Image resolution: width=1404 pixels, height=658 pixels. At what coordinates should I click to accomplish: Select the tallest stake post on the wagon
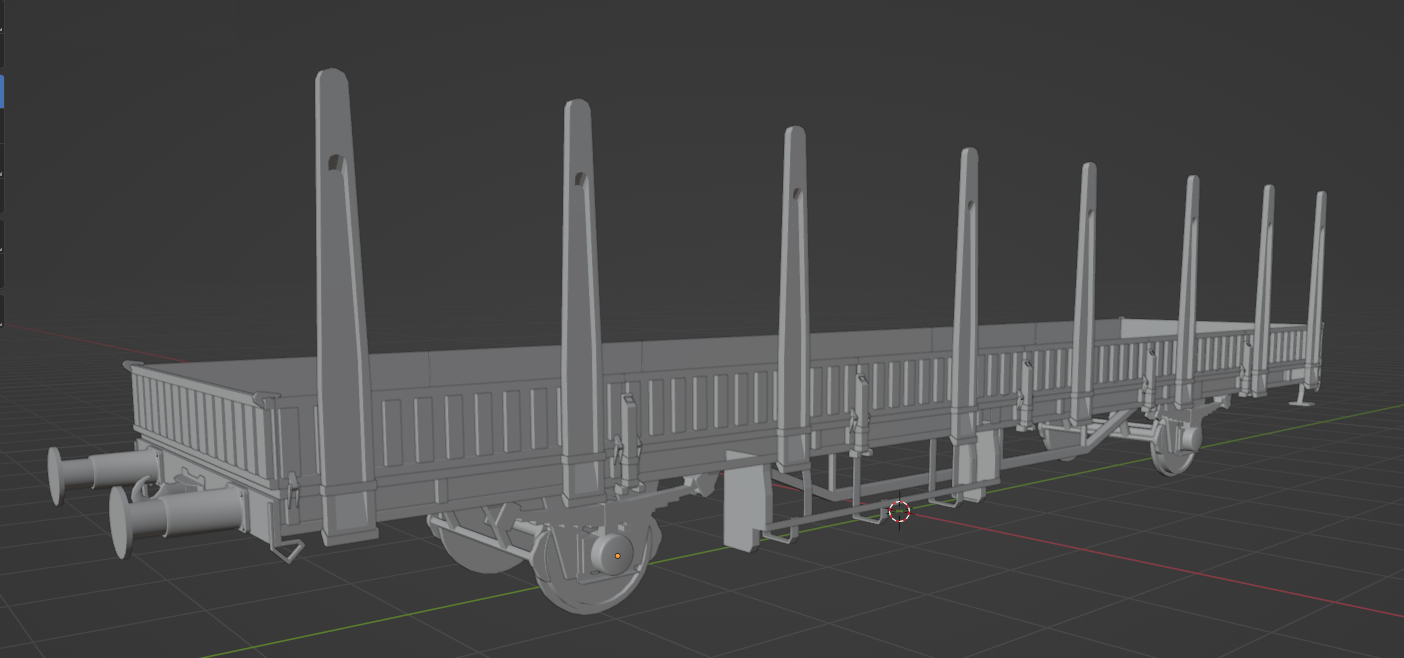tap(345, 306)
